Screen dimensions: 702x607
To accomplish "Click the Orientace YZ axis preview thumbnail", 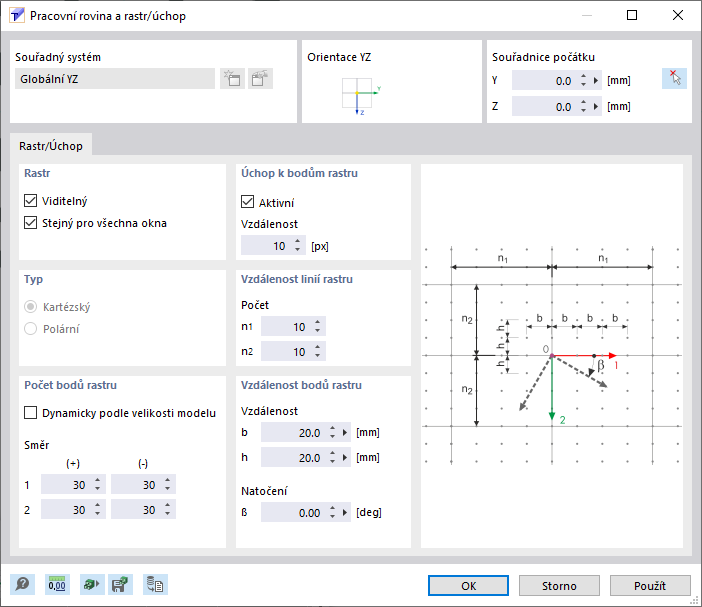I will 361,96.
